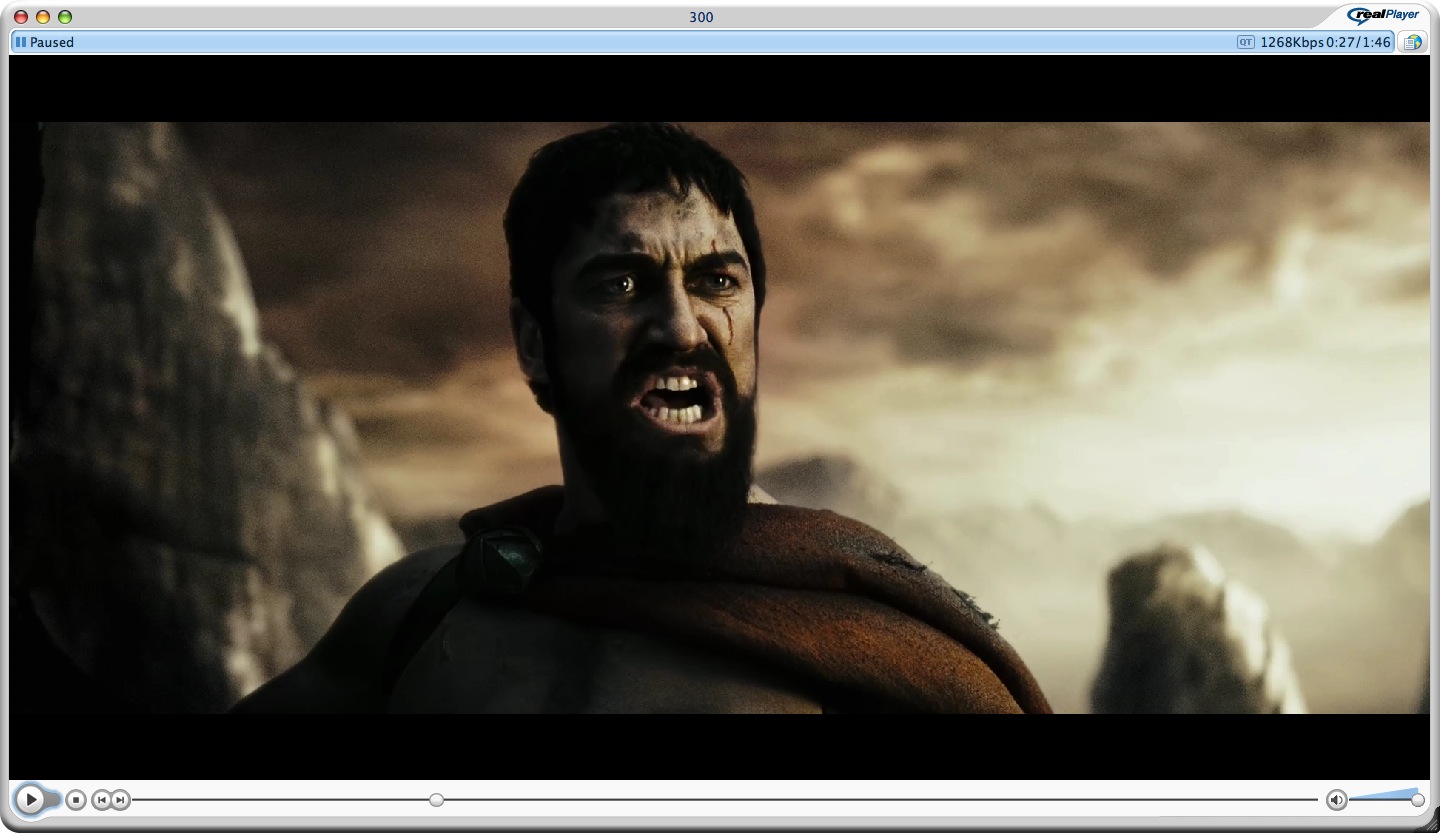This screenshot has width=1440, height=833.
Task: Close the window with the red button
Action: pos(21,17)
